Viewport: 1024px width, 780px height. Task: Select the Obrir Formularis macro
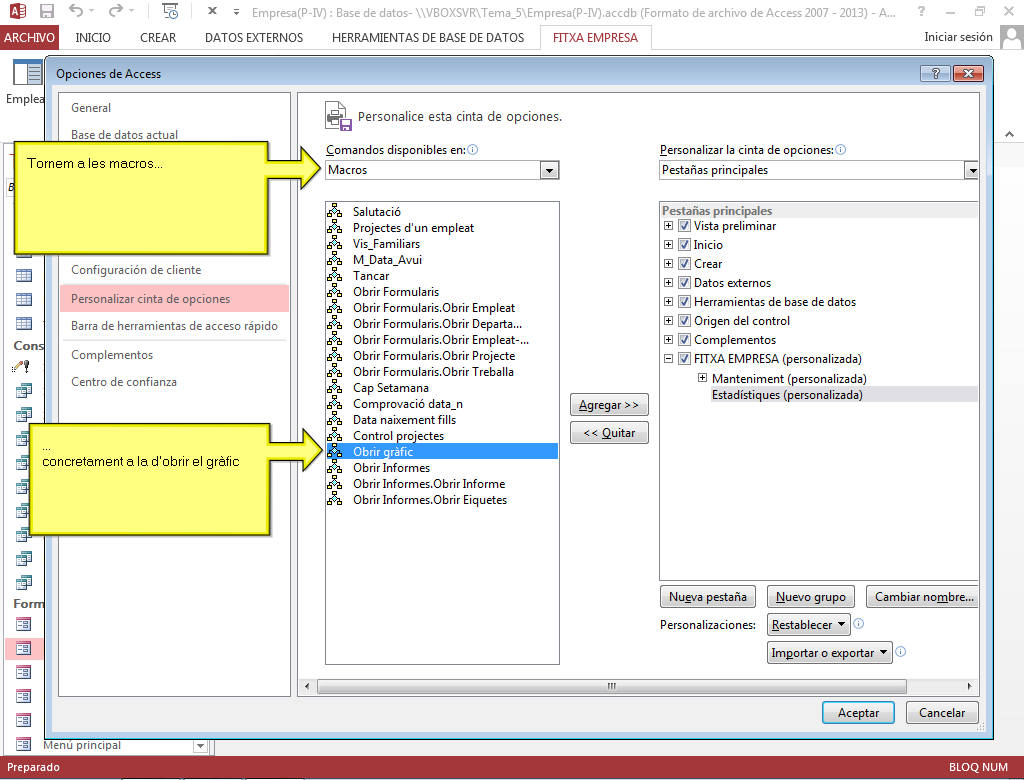pos(442,292)
